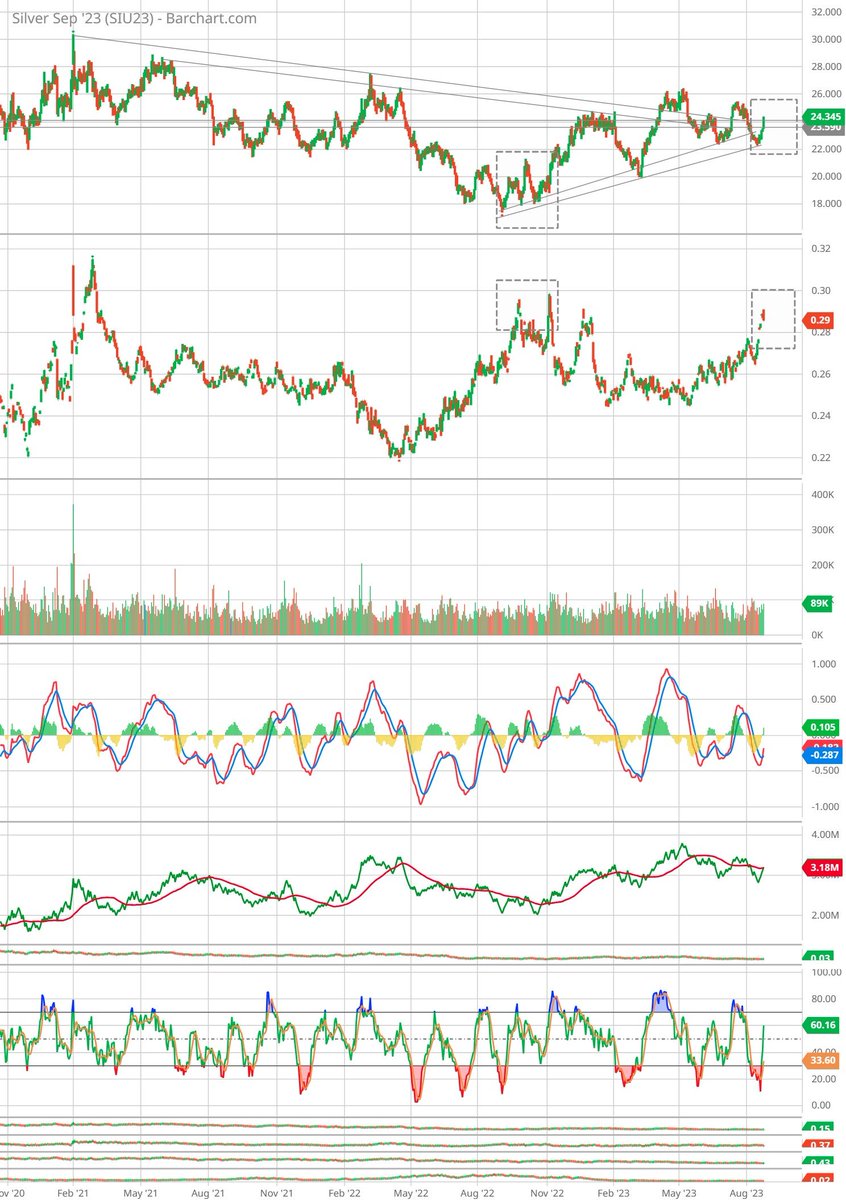Select the 1.000 MACD axis label
The width and height of the screenshot is (846, 1200).
(x=824, y=665)
